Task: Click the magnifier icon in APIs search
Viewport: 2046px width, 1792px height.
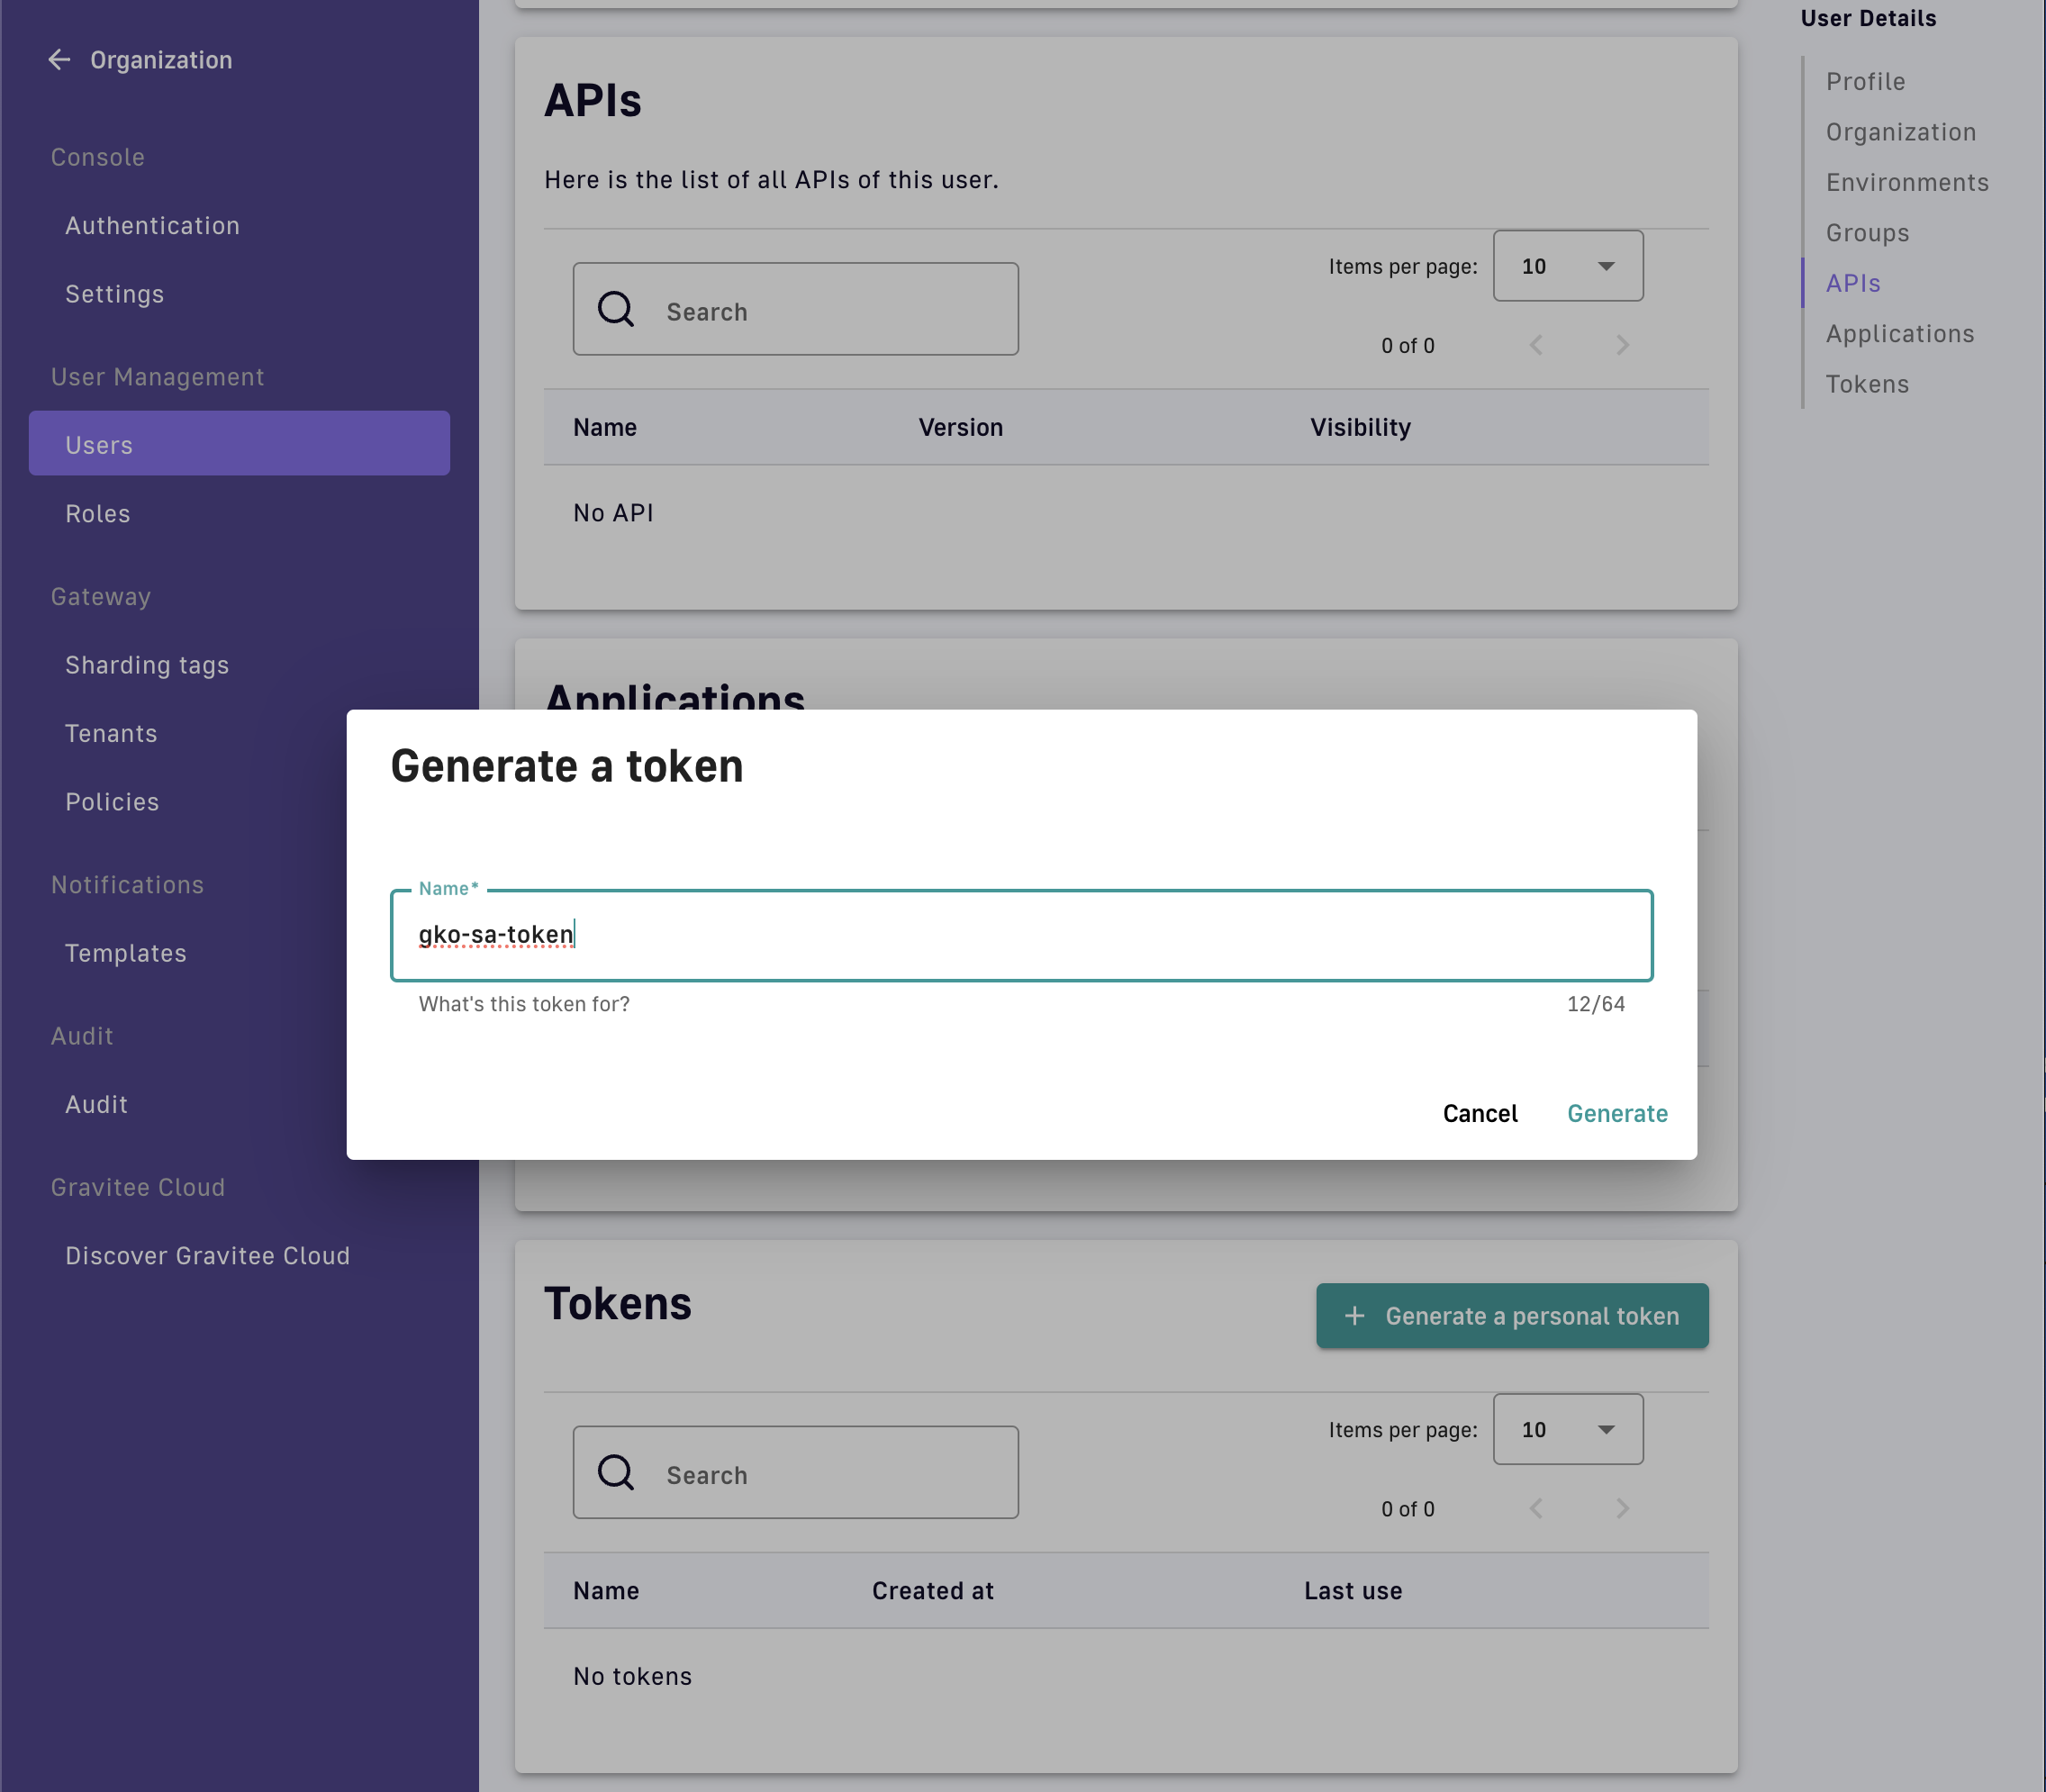Action: coord(615,310)
